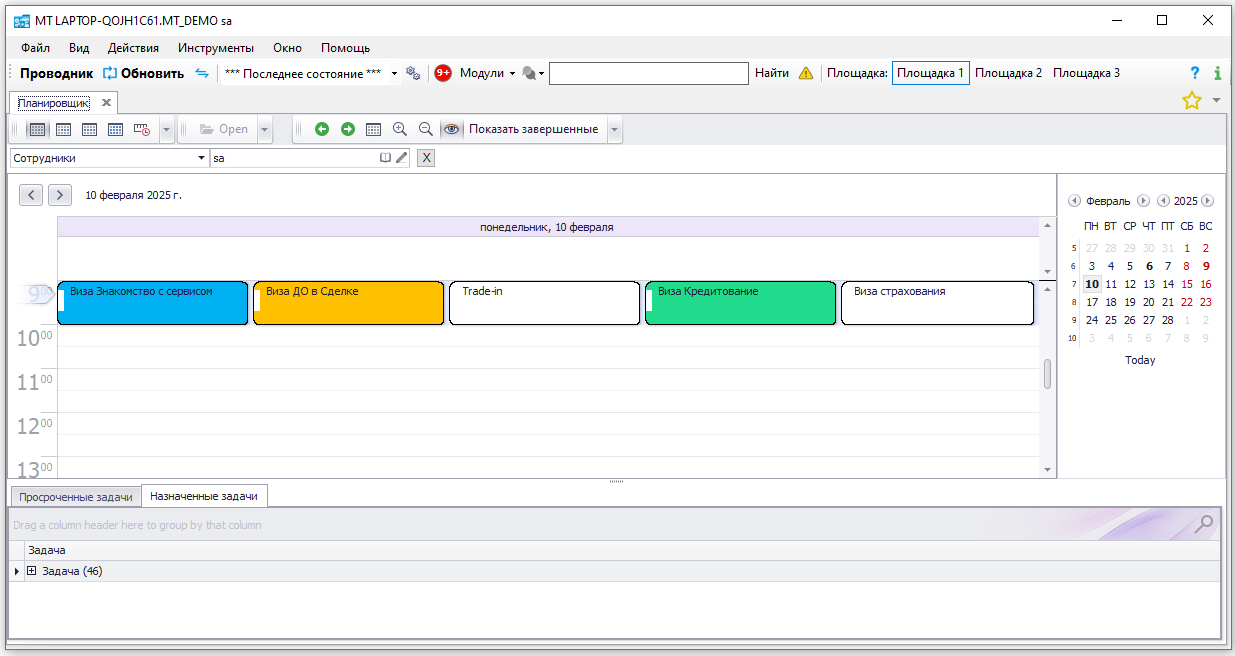Click the green back arrow in scheduler toolbar
Viewport: 1235px width, 656px height.
[x=322, y=129]
